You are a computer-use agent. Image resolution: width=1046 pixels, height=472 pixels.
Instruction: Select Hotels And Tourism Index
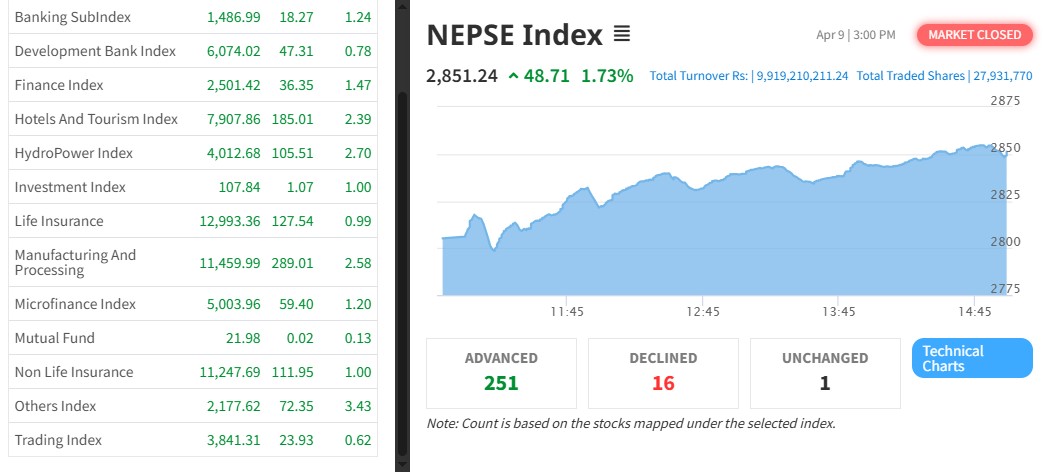click(x=96, y=119)
